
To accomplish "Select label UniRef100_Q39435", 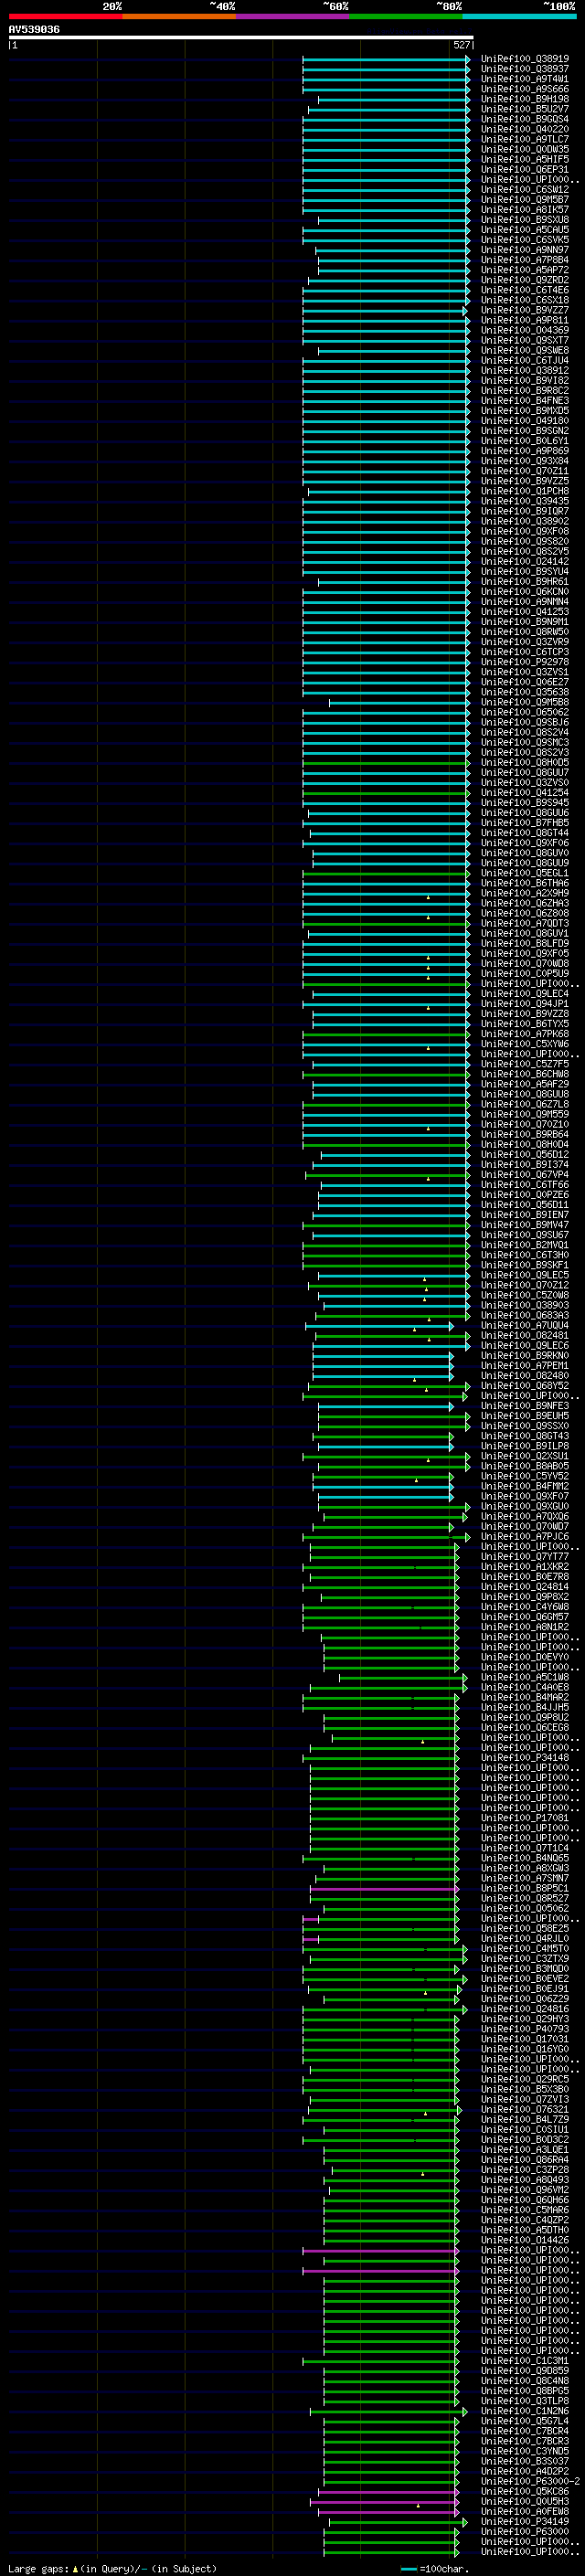I will click(524, 501).
